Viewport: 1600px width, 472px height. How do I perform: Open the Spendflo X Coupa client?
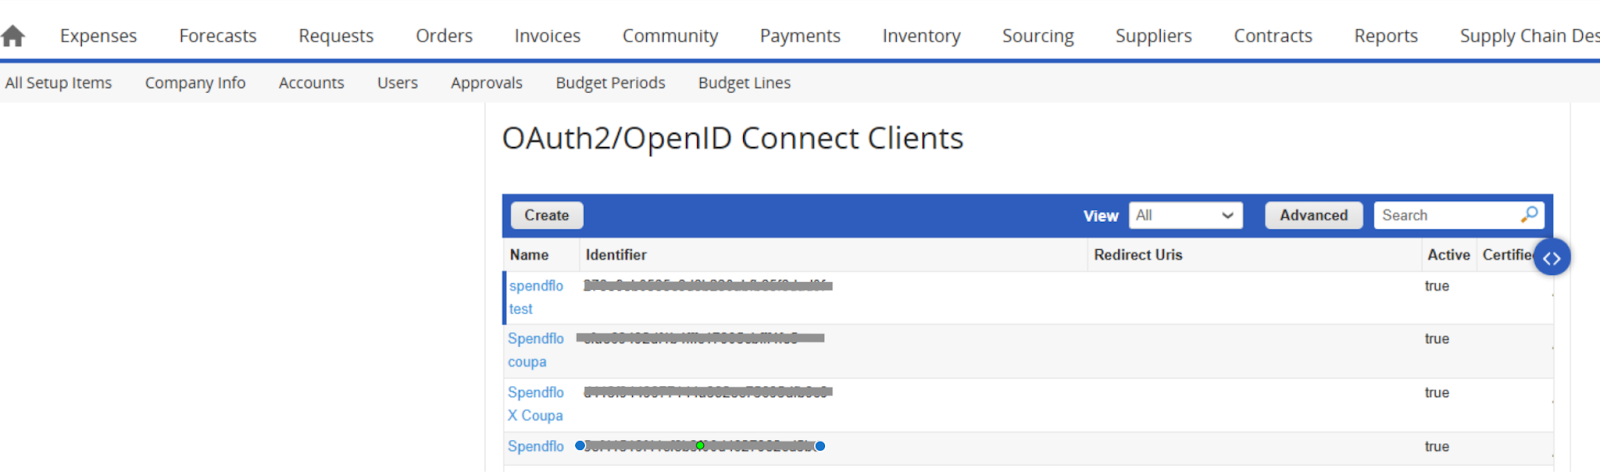536,404
